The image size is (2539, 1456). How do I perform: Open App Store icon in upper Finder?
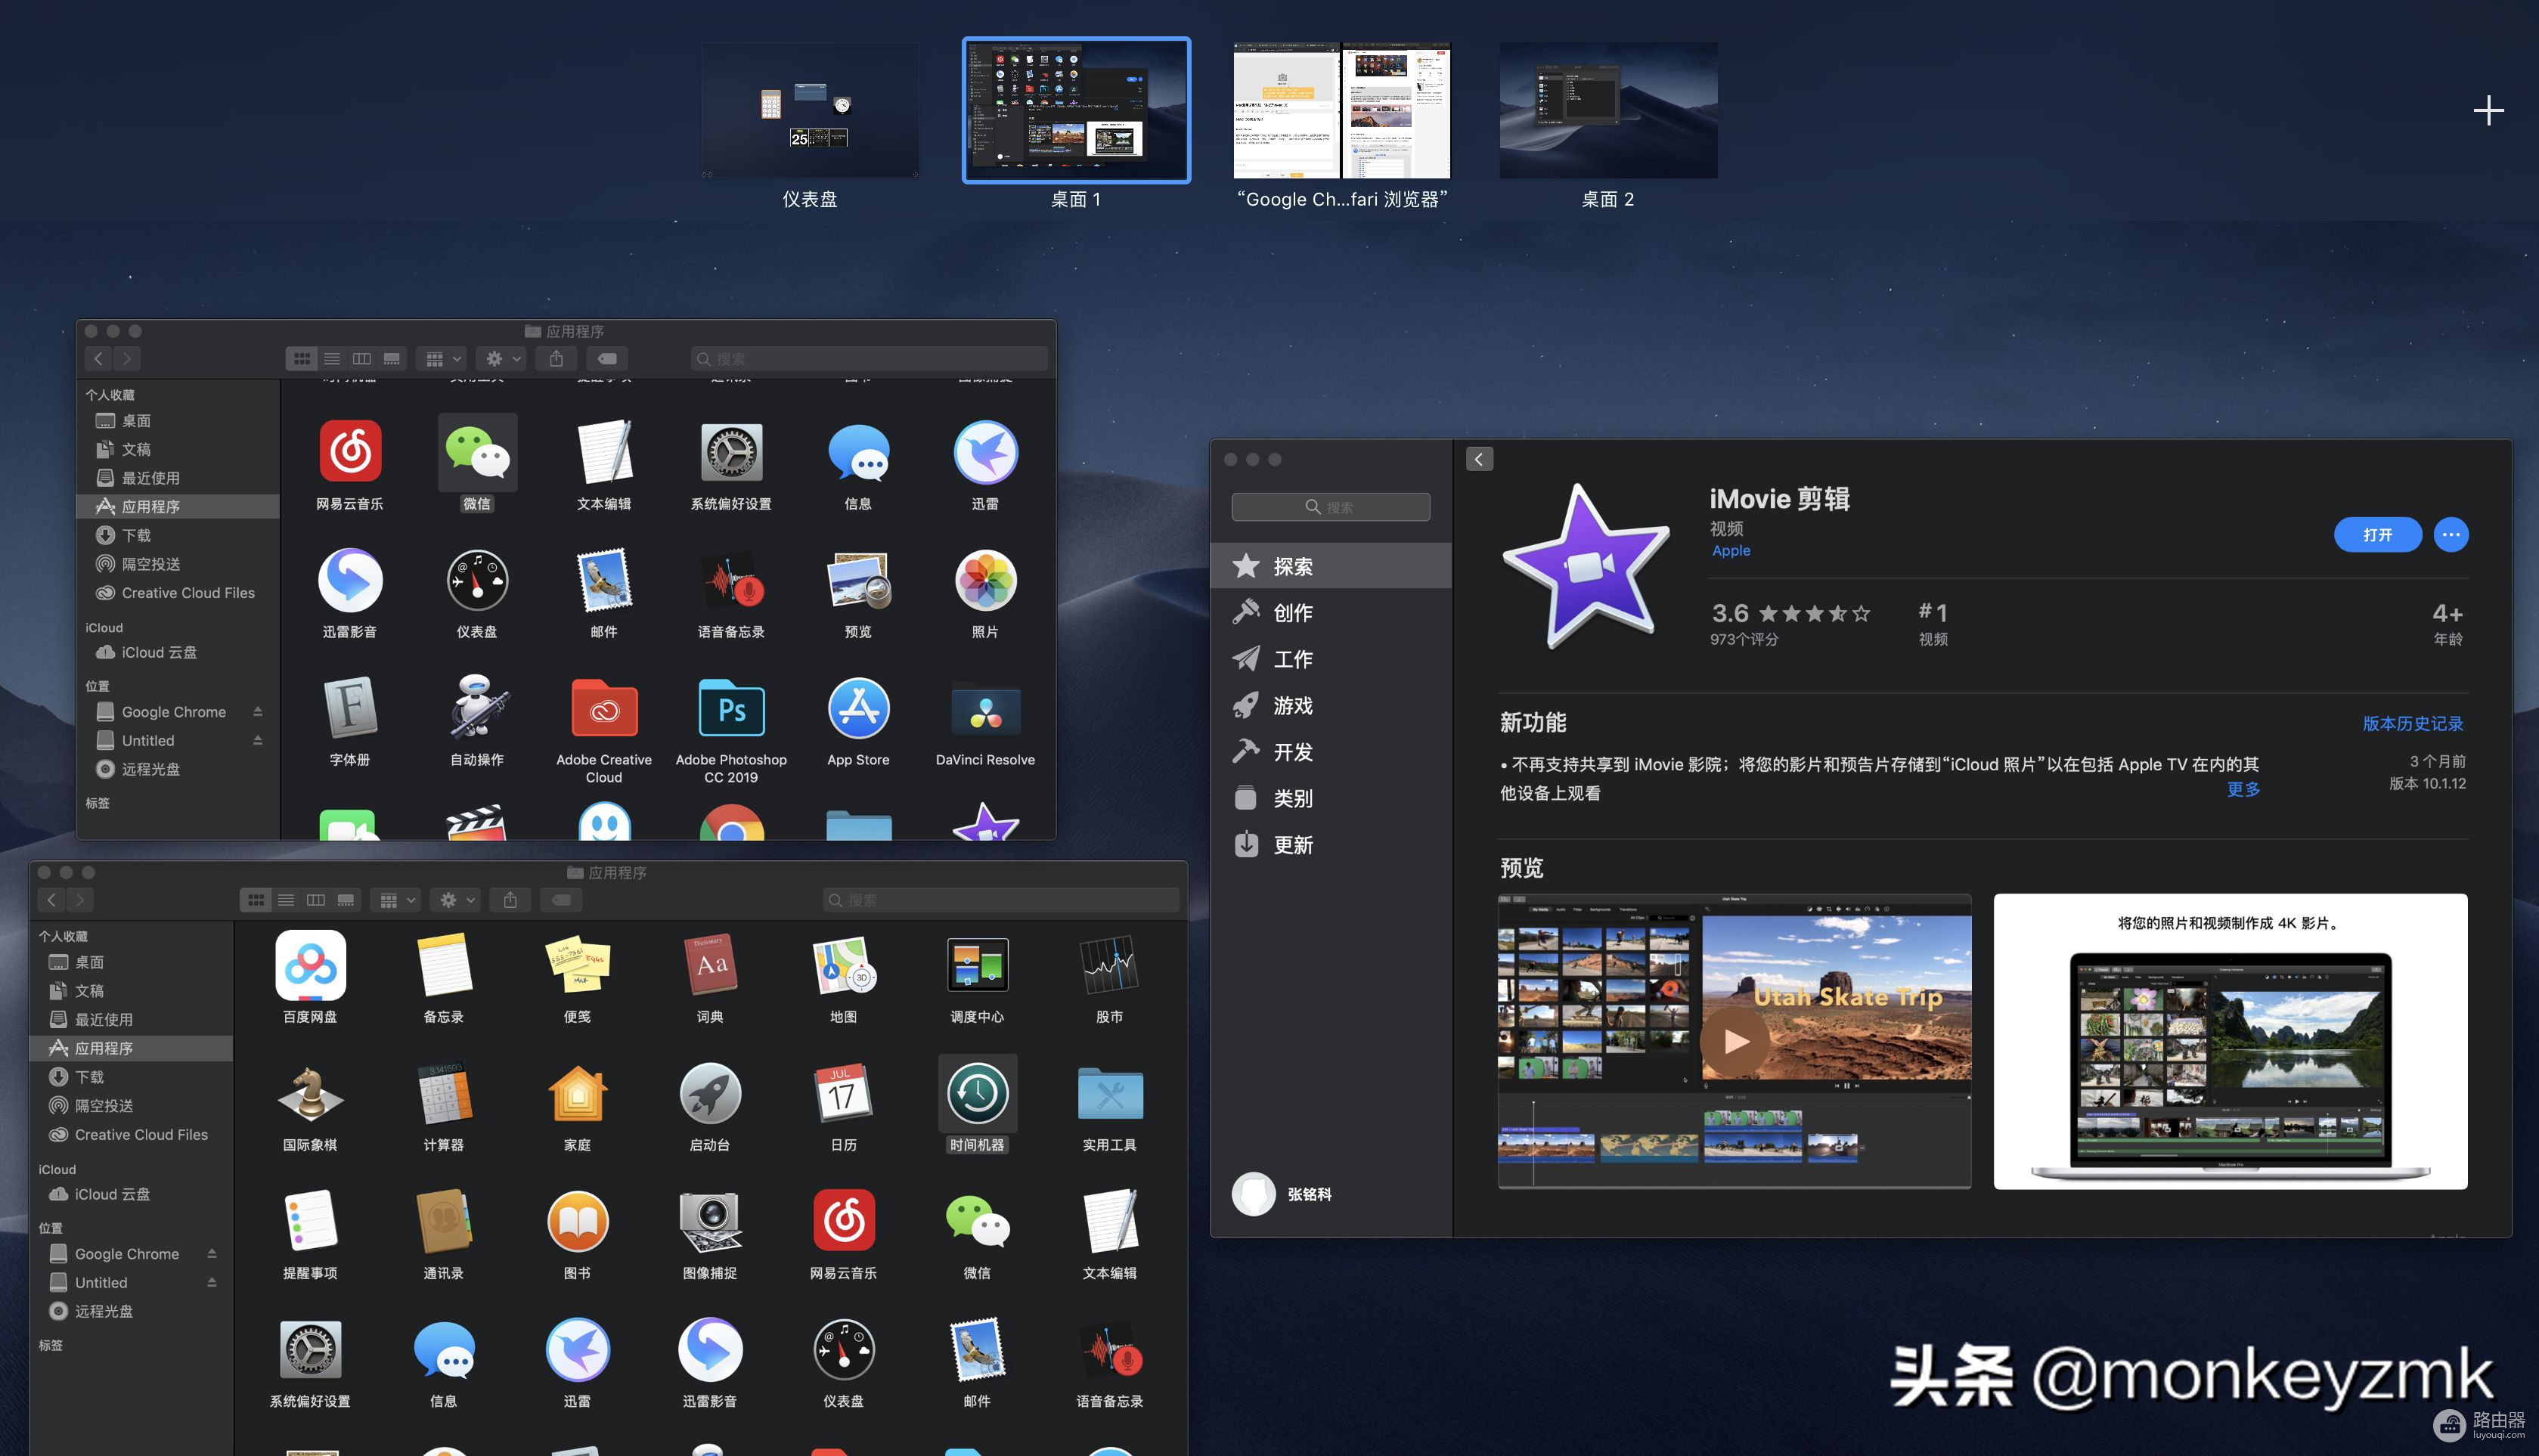click(x=858, y=708)
